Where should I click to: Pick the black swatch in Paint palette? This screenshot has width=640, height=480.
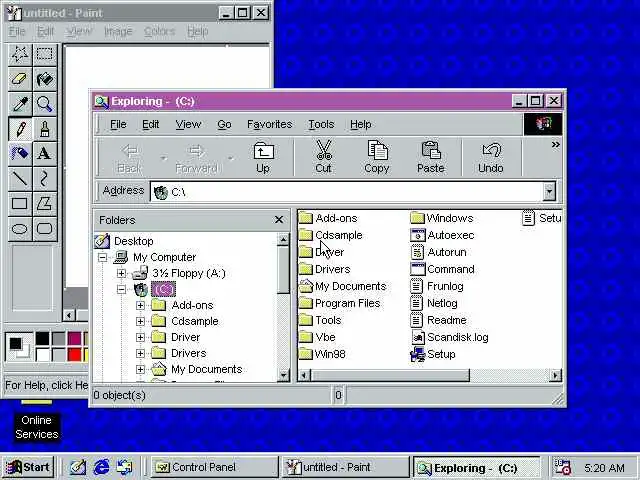[42, 338]
